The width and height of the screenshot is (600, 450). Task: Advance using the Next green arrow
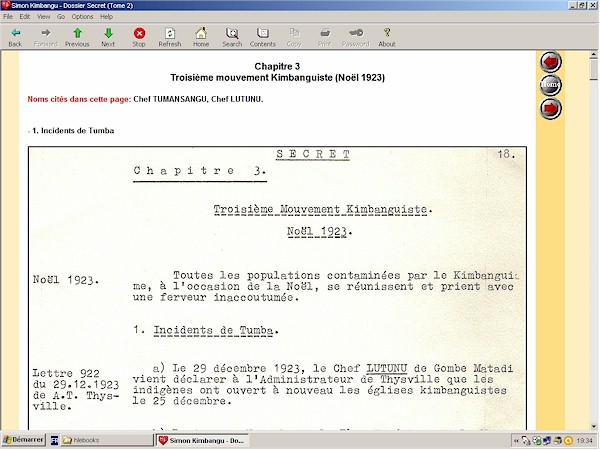coord(108,37)
